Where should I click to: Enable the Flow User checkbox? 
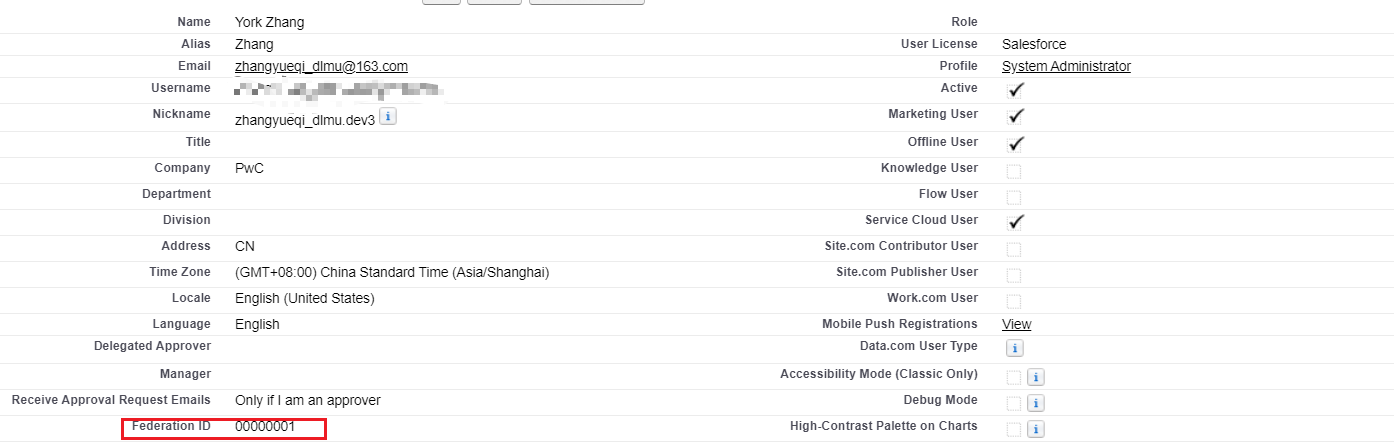pyautogui.click(x=1014, y=197)
